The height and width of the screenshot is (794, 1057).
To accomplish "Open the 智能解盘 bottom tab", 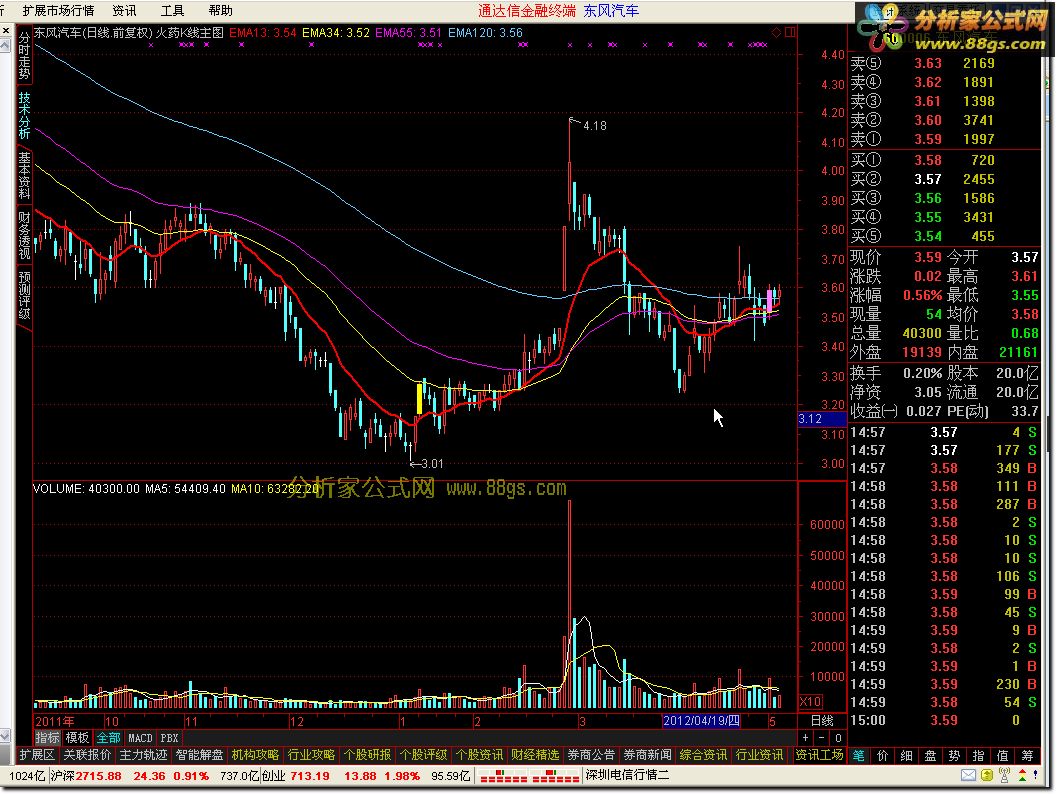I will point(199,755).
